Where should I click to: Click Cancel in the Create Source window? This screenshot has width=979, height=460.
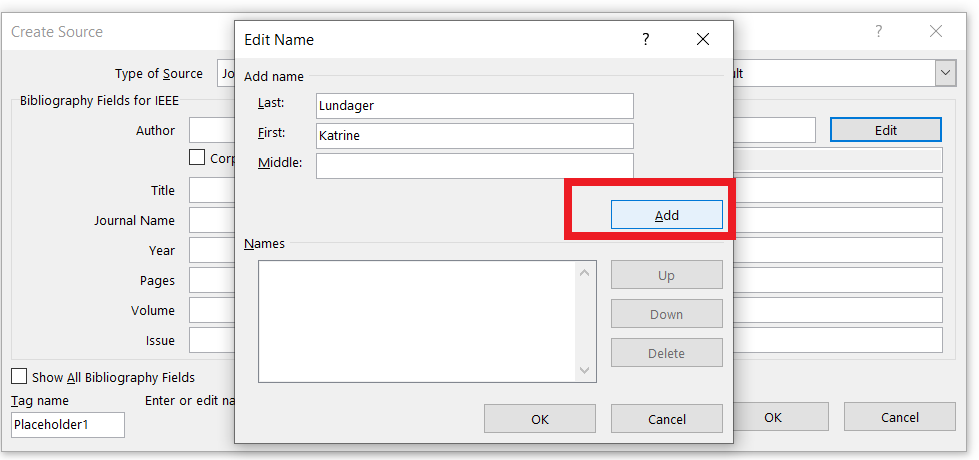[x=900, y=417]
